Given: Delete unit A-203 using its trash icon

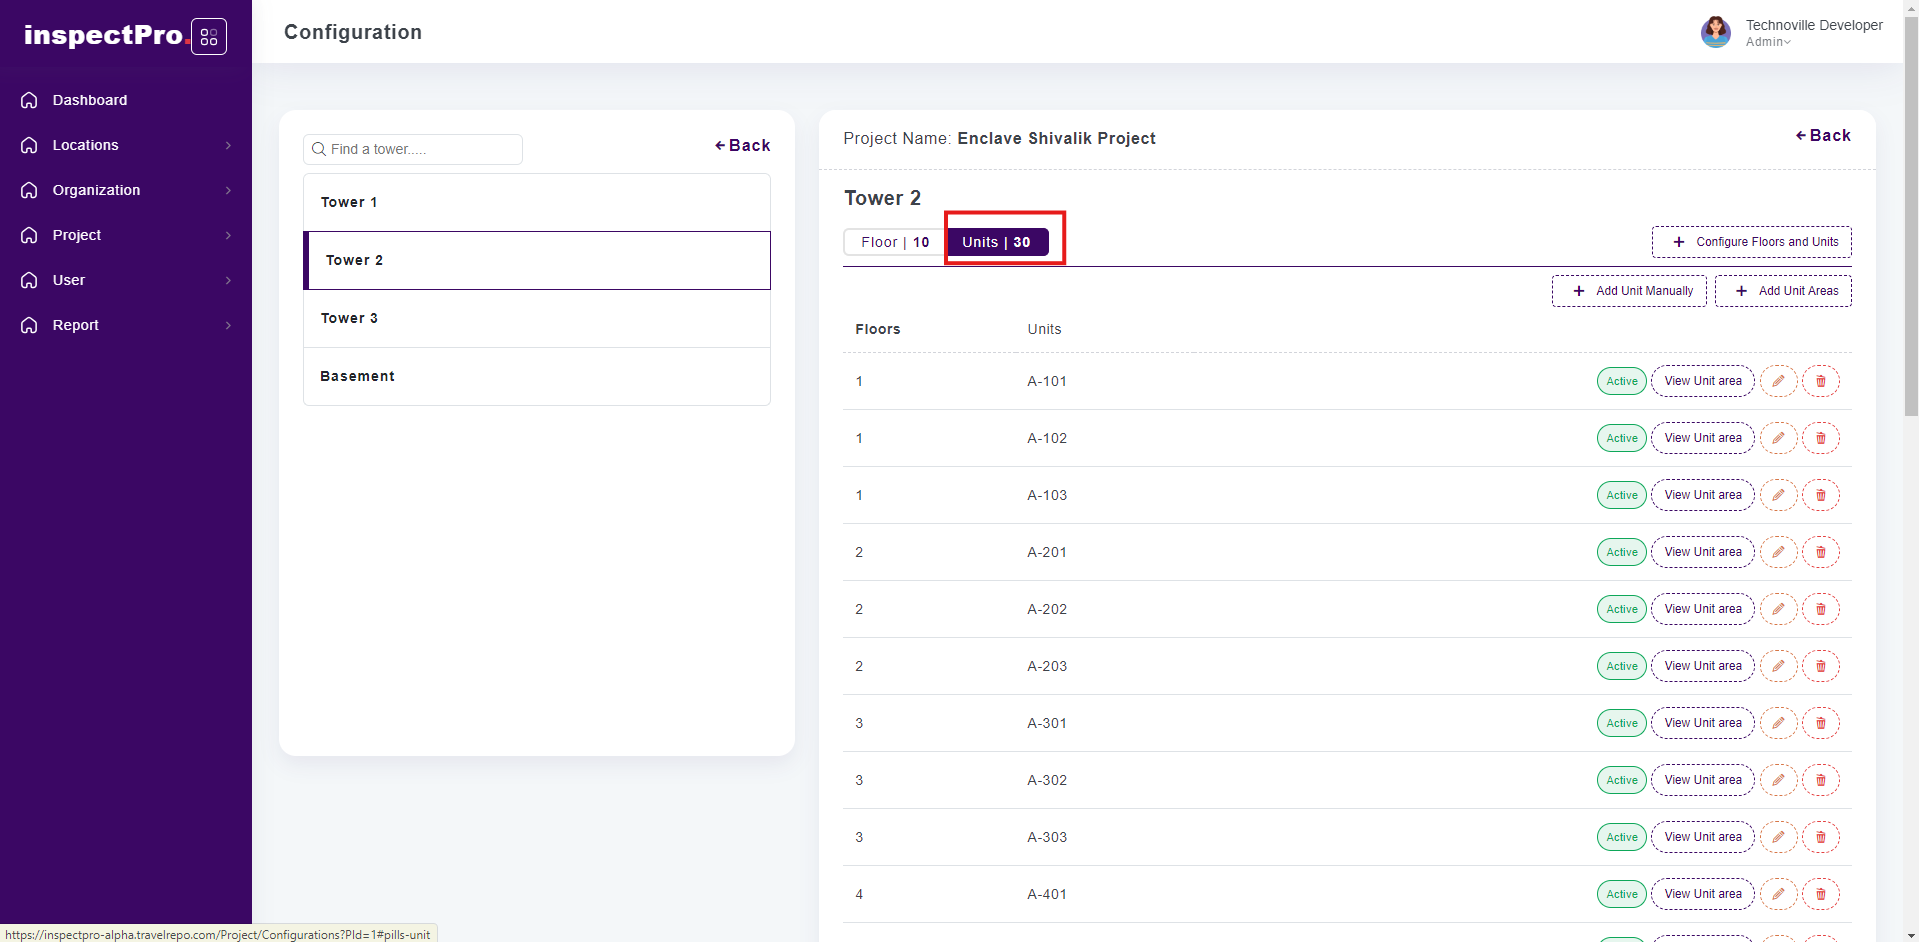Looking at the screenshot, I should [1820, 666].
